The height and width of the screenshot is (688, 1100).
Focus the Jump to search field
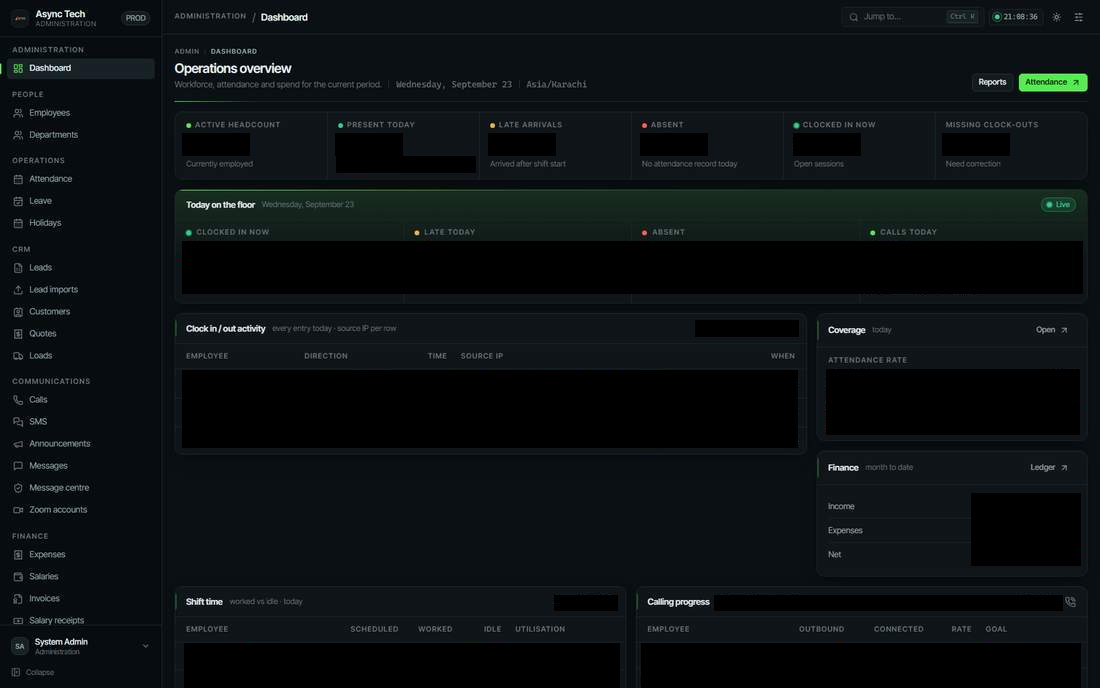click(x=911, y=17)
